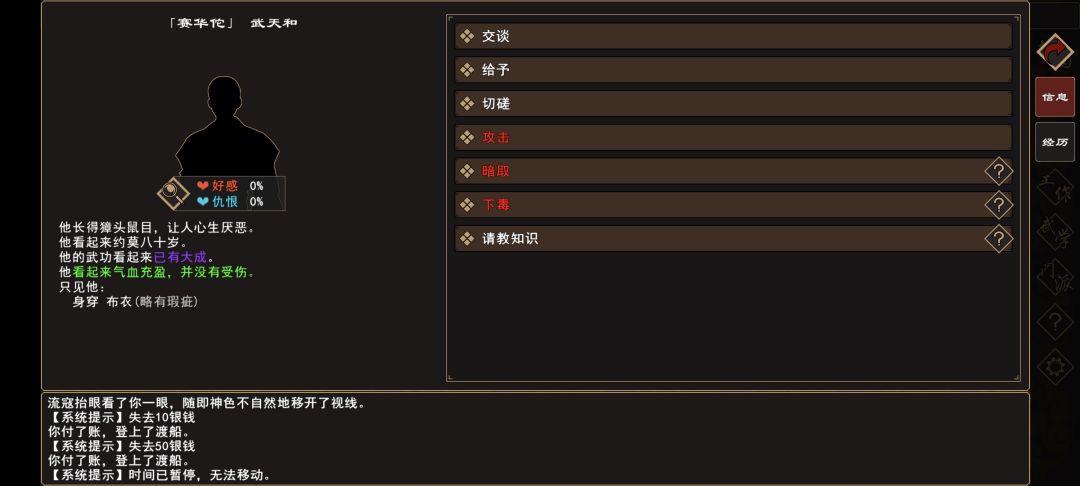Choose the red 攻击 action

coord(732,137)
